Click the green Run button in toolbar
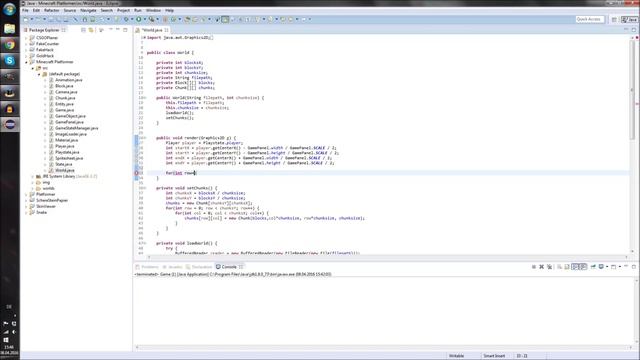This screenshot has width=640, height=360. 139,19
